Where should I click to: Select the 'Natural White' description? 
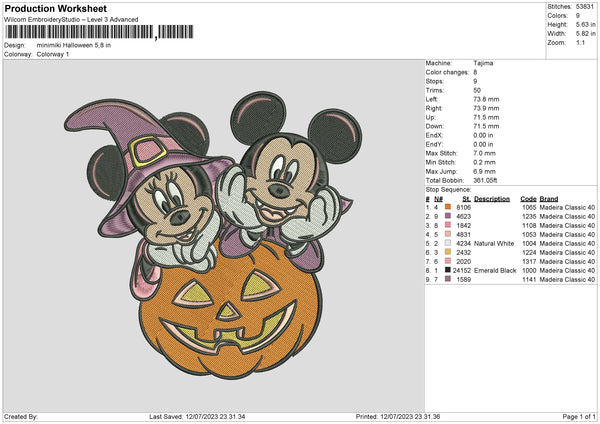(x=494, y=243)
